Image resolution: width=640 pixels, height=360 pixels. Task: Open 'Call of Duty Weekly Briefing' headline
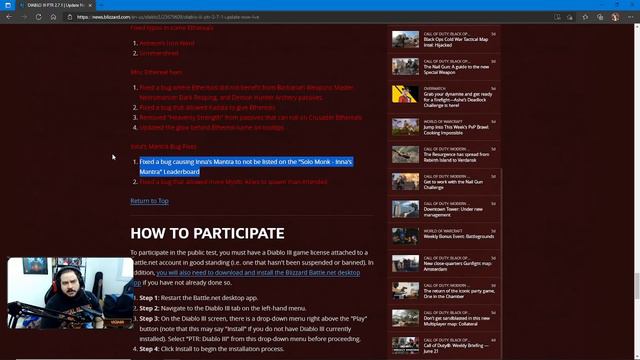(x=456, y=348)
